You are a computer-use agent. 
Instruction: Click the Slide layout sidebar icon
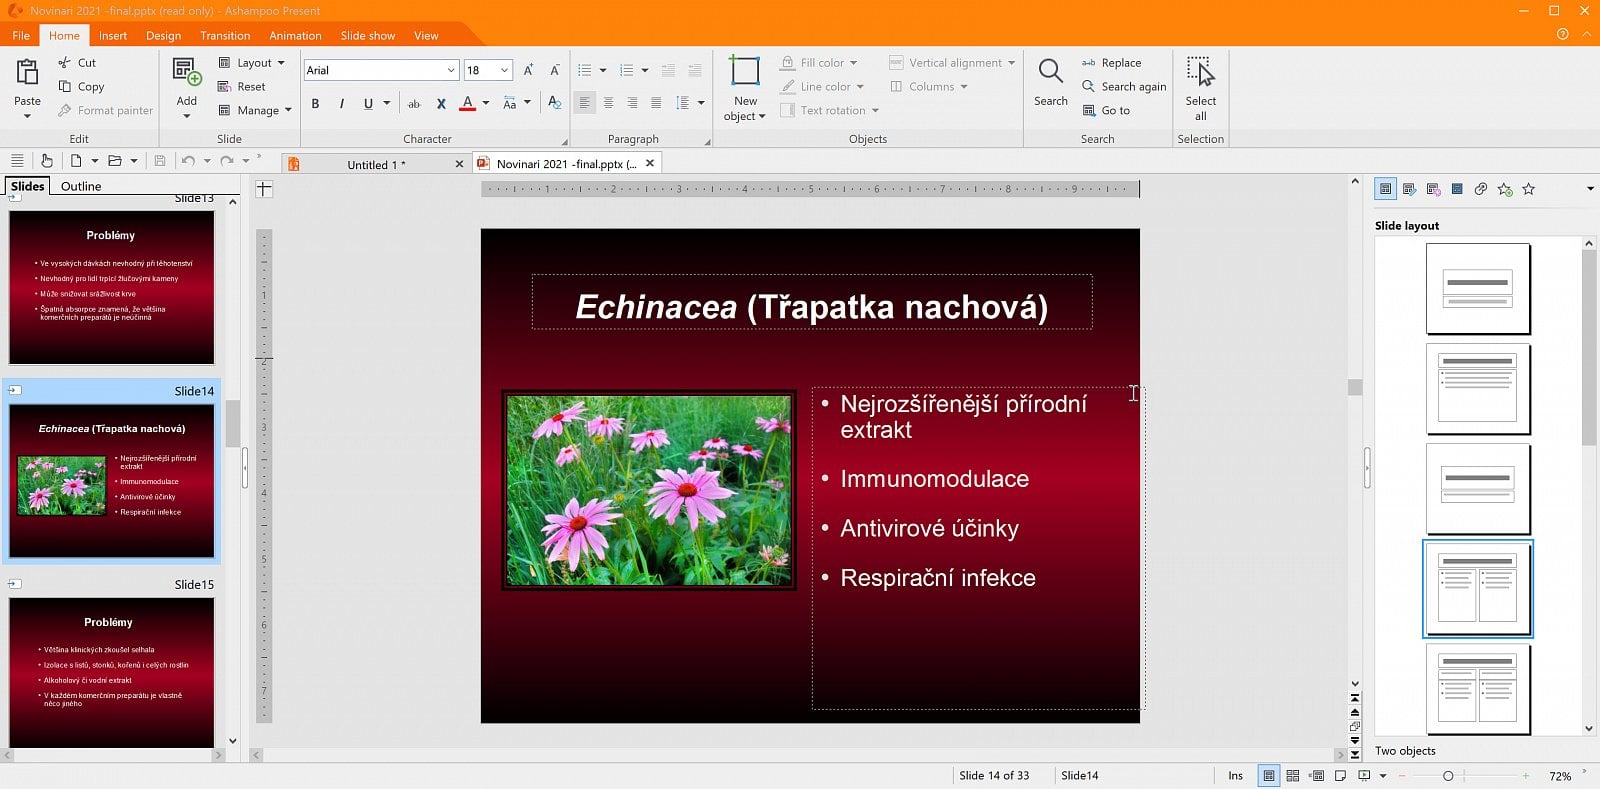pyautogui.click(x=1385, y=188)
